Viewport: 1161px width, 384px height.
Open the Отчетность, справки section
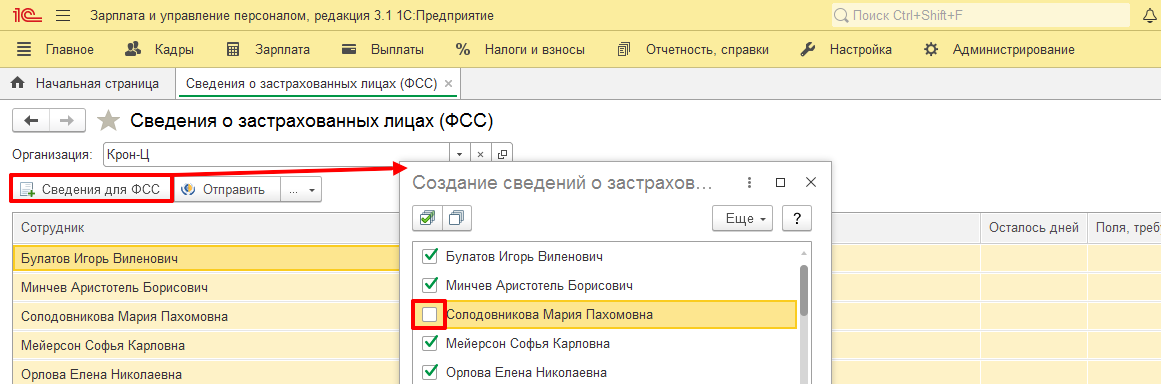pos(693,50)
